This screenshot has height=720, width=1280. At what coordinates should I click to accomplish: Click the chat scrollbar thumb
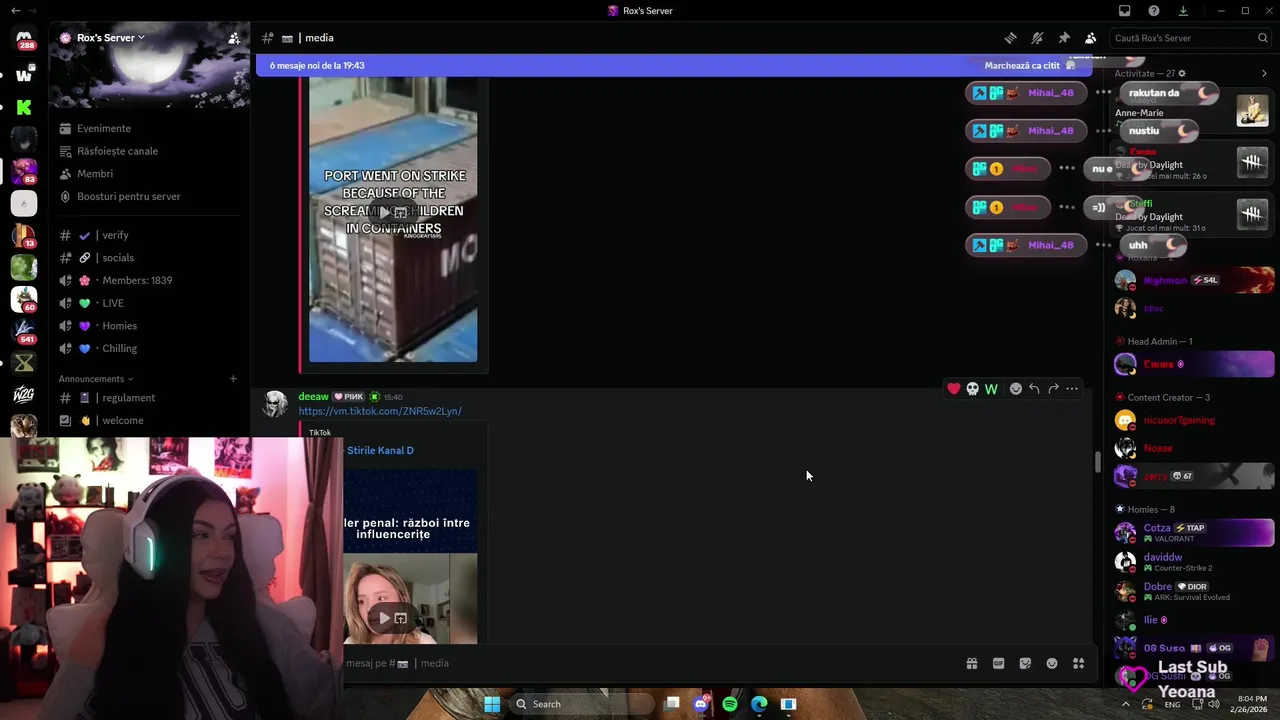[1097, 462]
